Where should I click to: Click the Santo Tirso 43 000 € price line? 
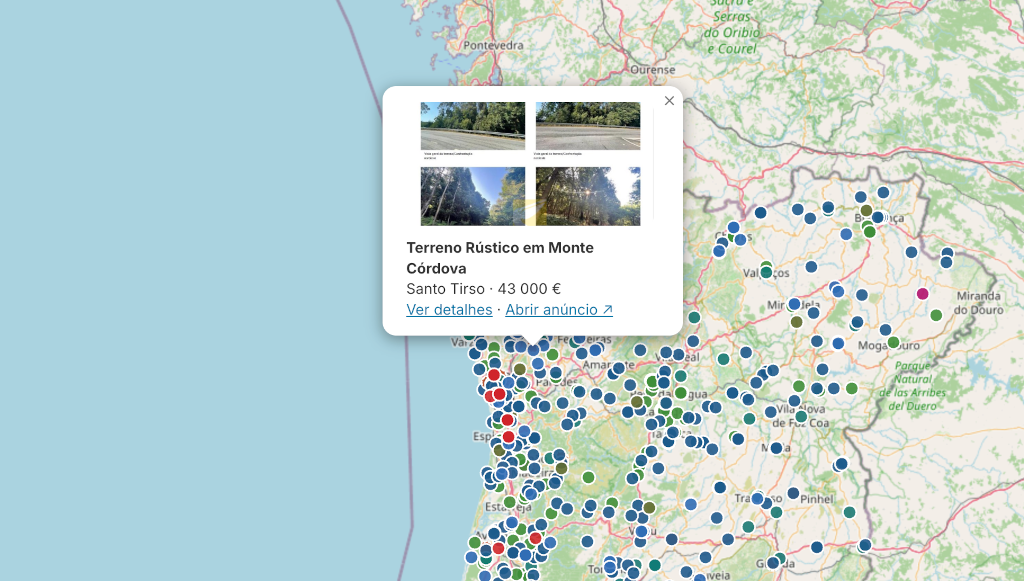pyautogui.click(x=483, y=289)
